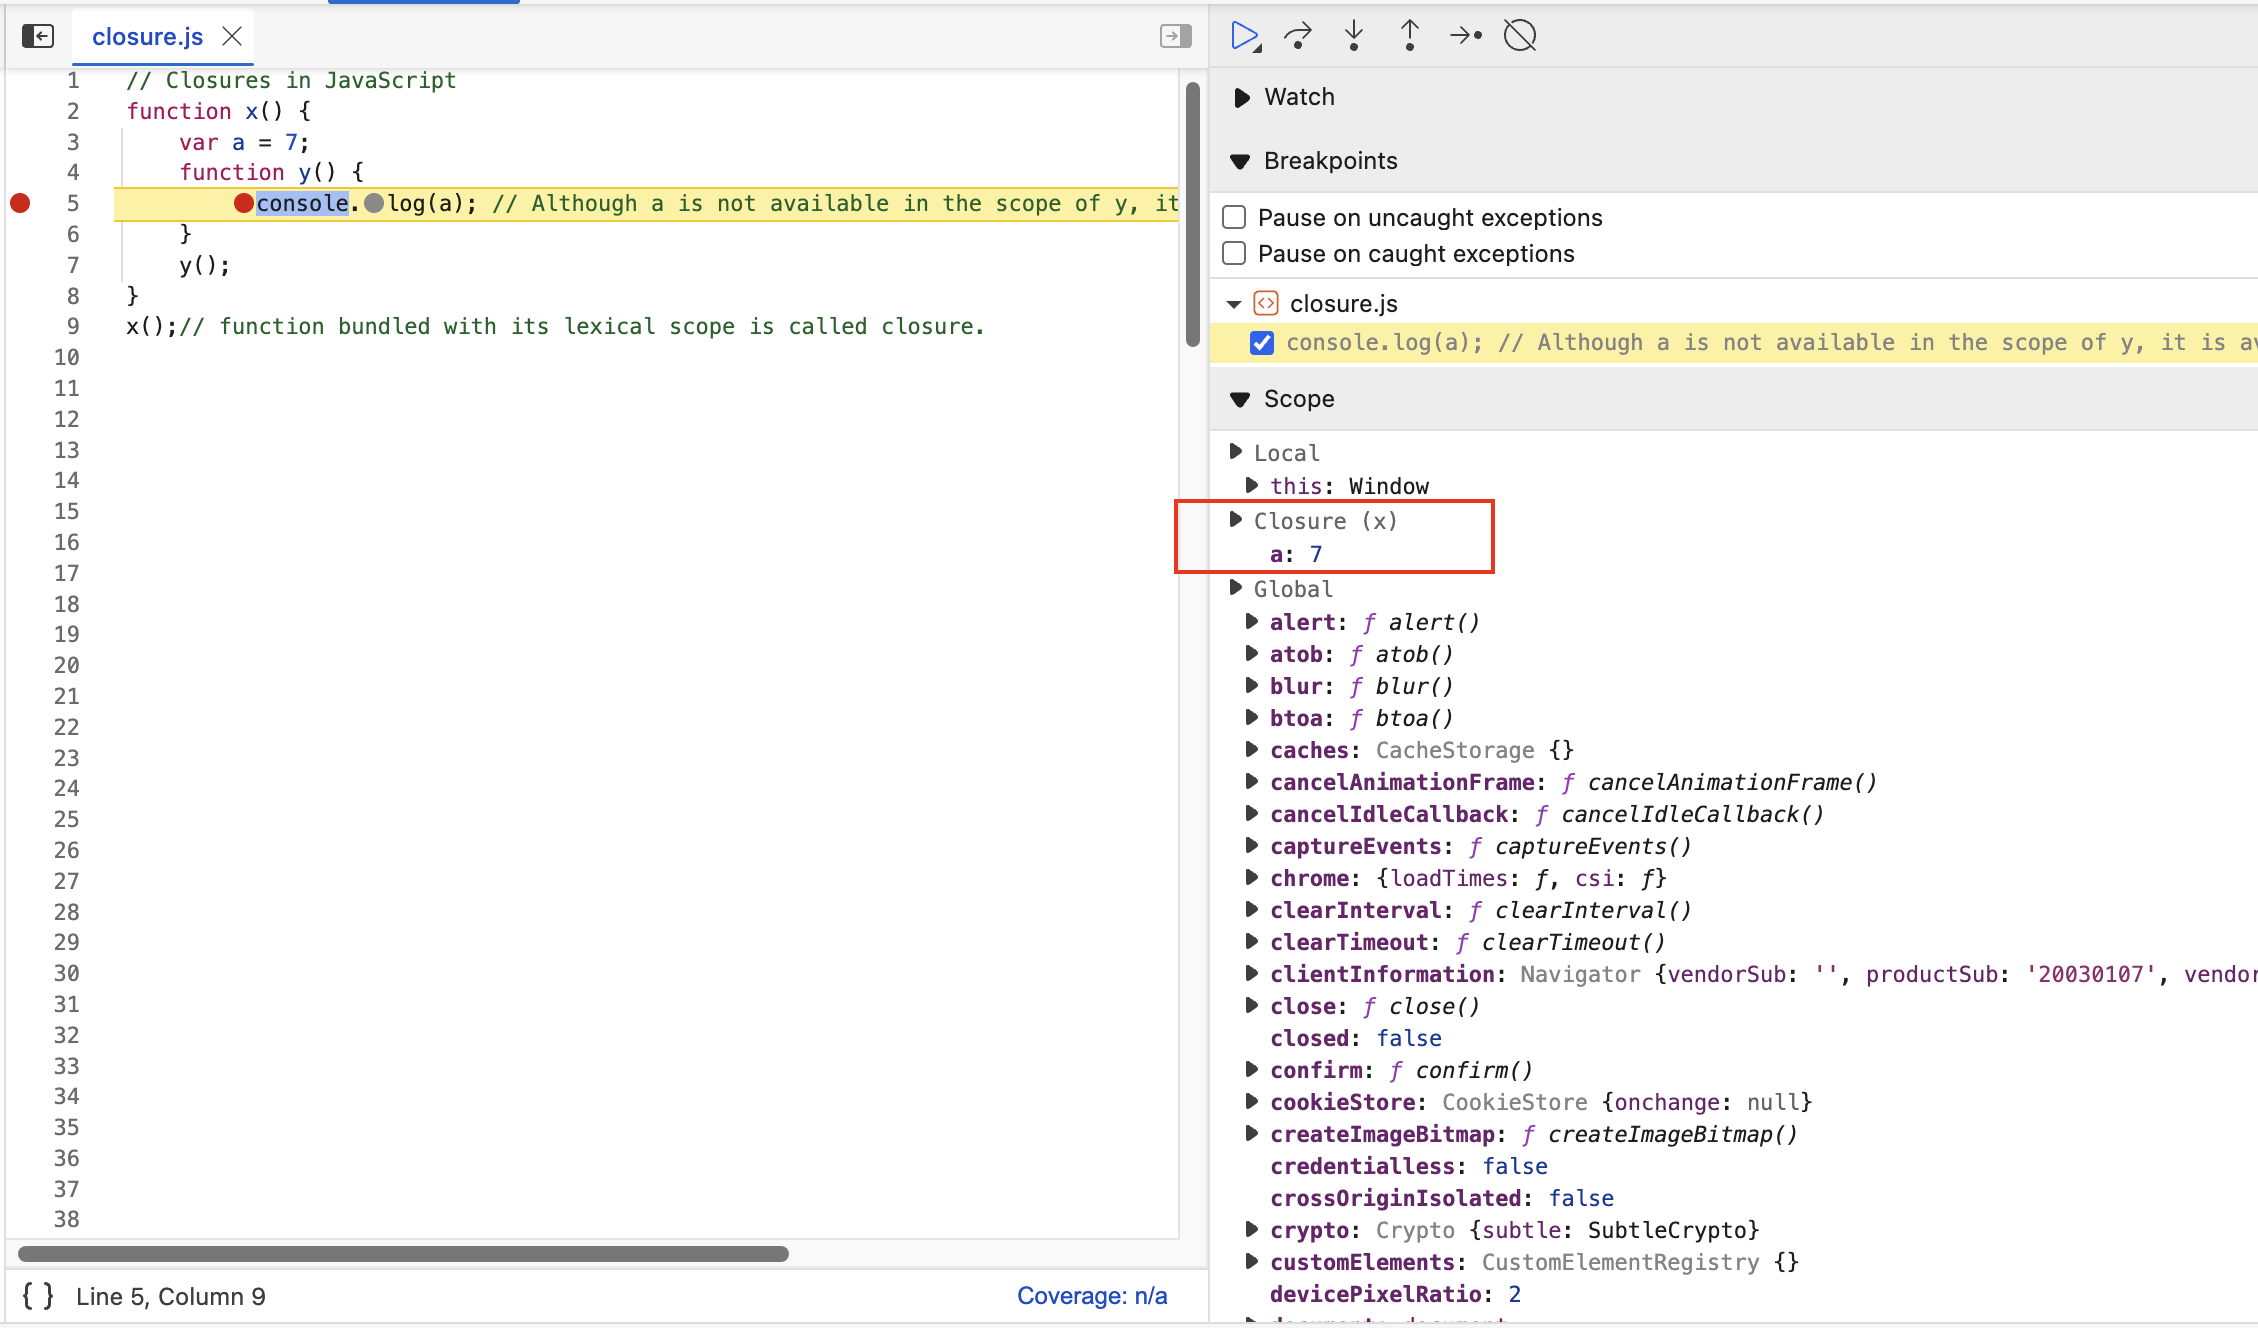Step over next function call
Viewport: 2258px width, 1328px height.
tap(1298, 36)
